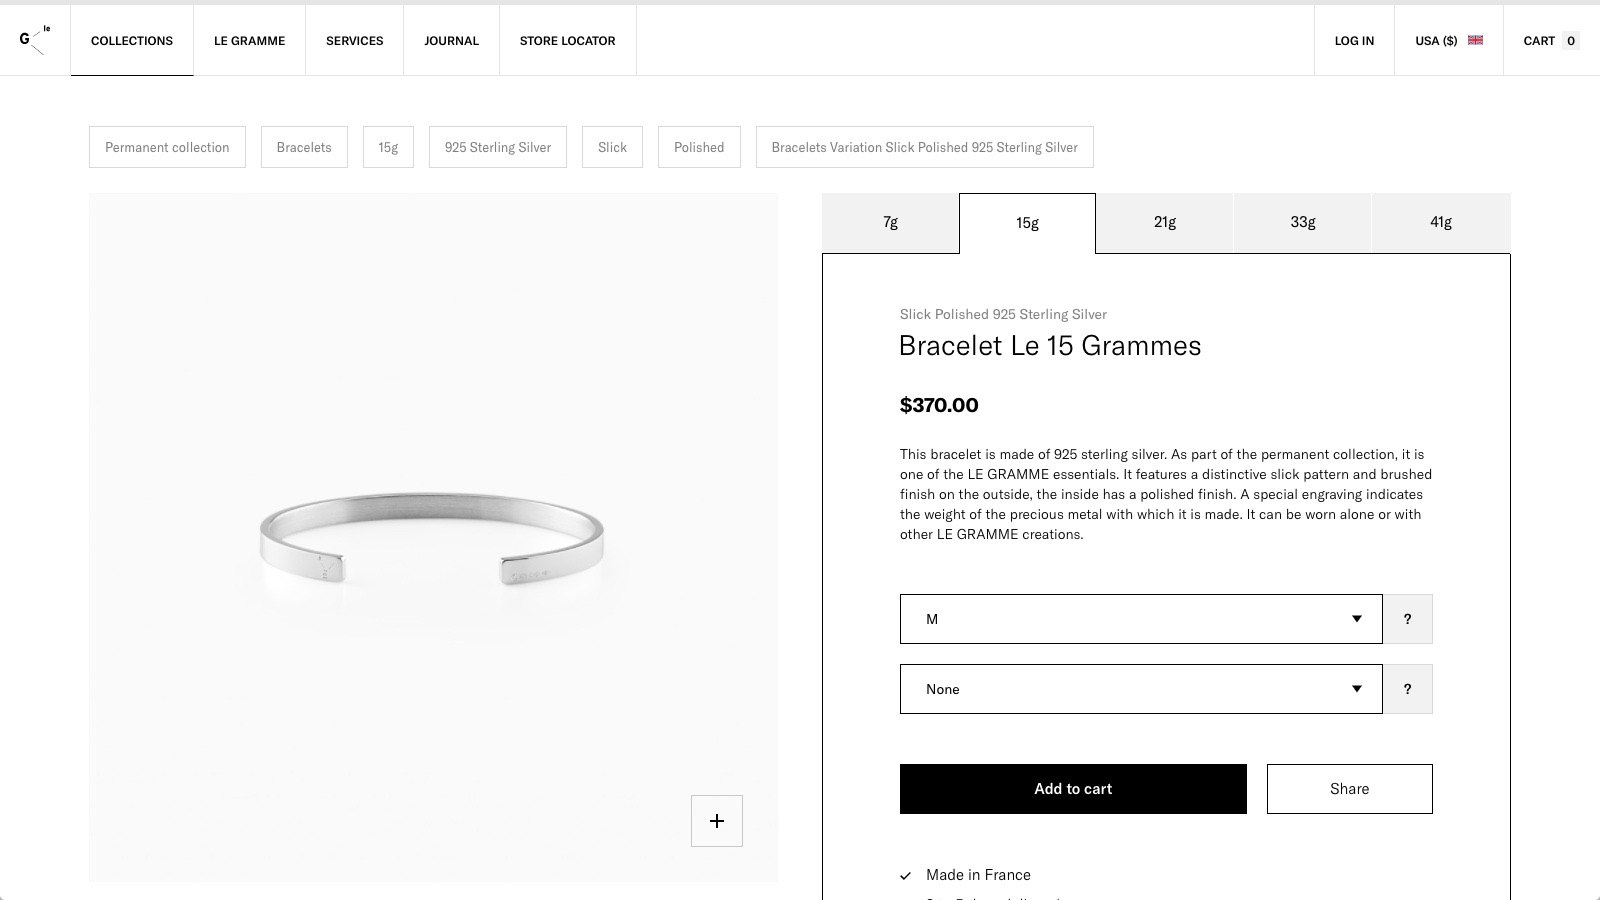Expand the None engraving option dropdown

1140,688
